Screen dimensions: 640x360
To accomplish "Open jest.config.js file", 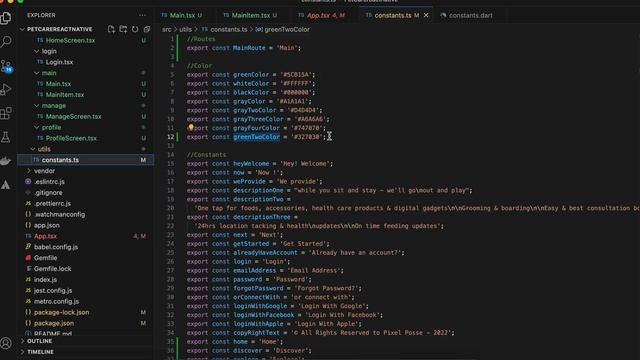I will click(53, 290).
